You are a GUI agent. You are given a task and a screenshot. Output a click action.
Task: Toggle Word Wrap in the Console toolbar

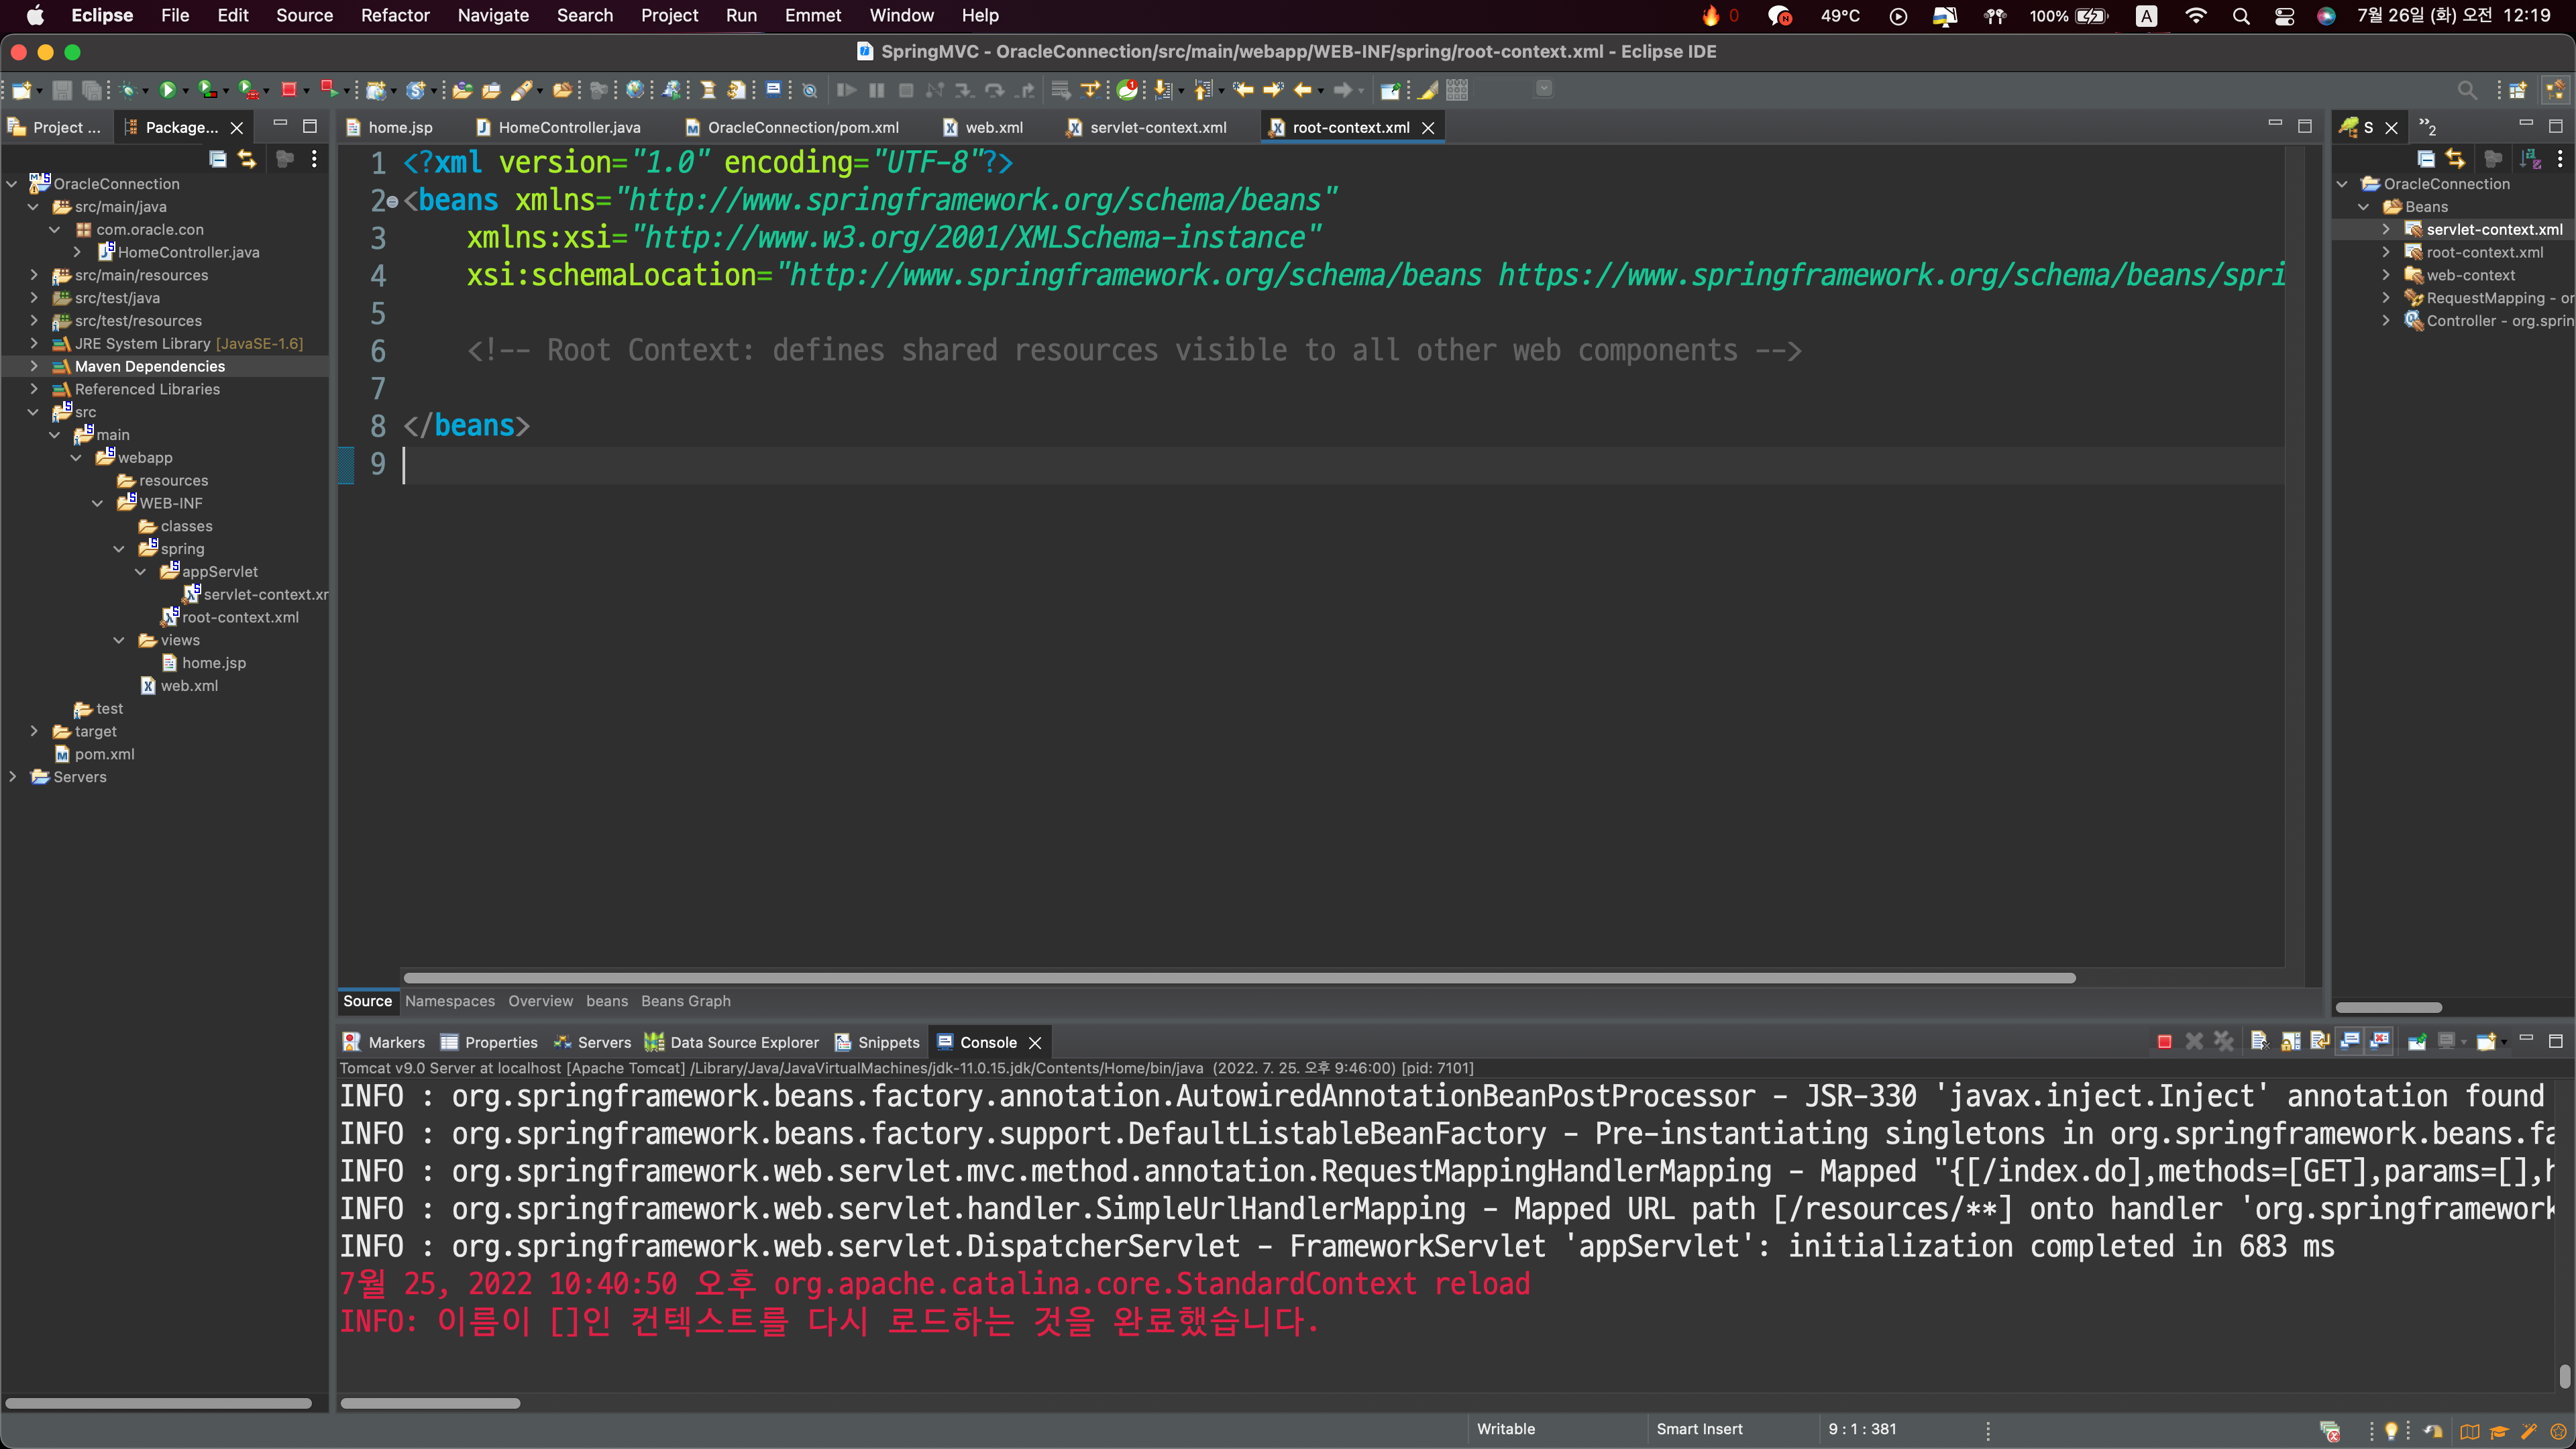(2320, 1042)
